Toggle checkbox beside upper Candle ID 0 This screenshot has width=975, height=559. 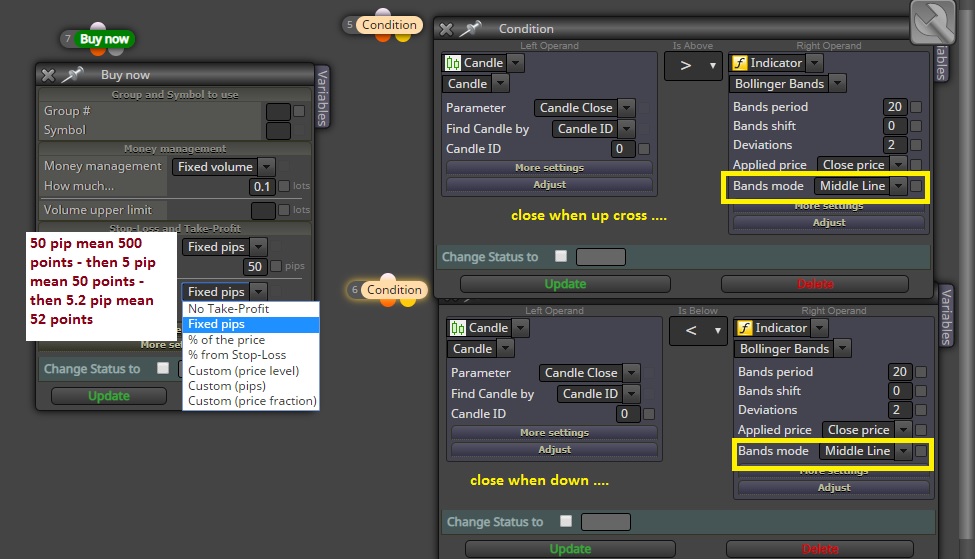(644, 149)
